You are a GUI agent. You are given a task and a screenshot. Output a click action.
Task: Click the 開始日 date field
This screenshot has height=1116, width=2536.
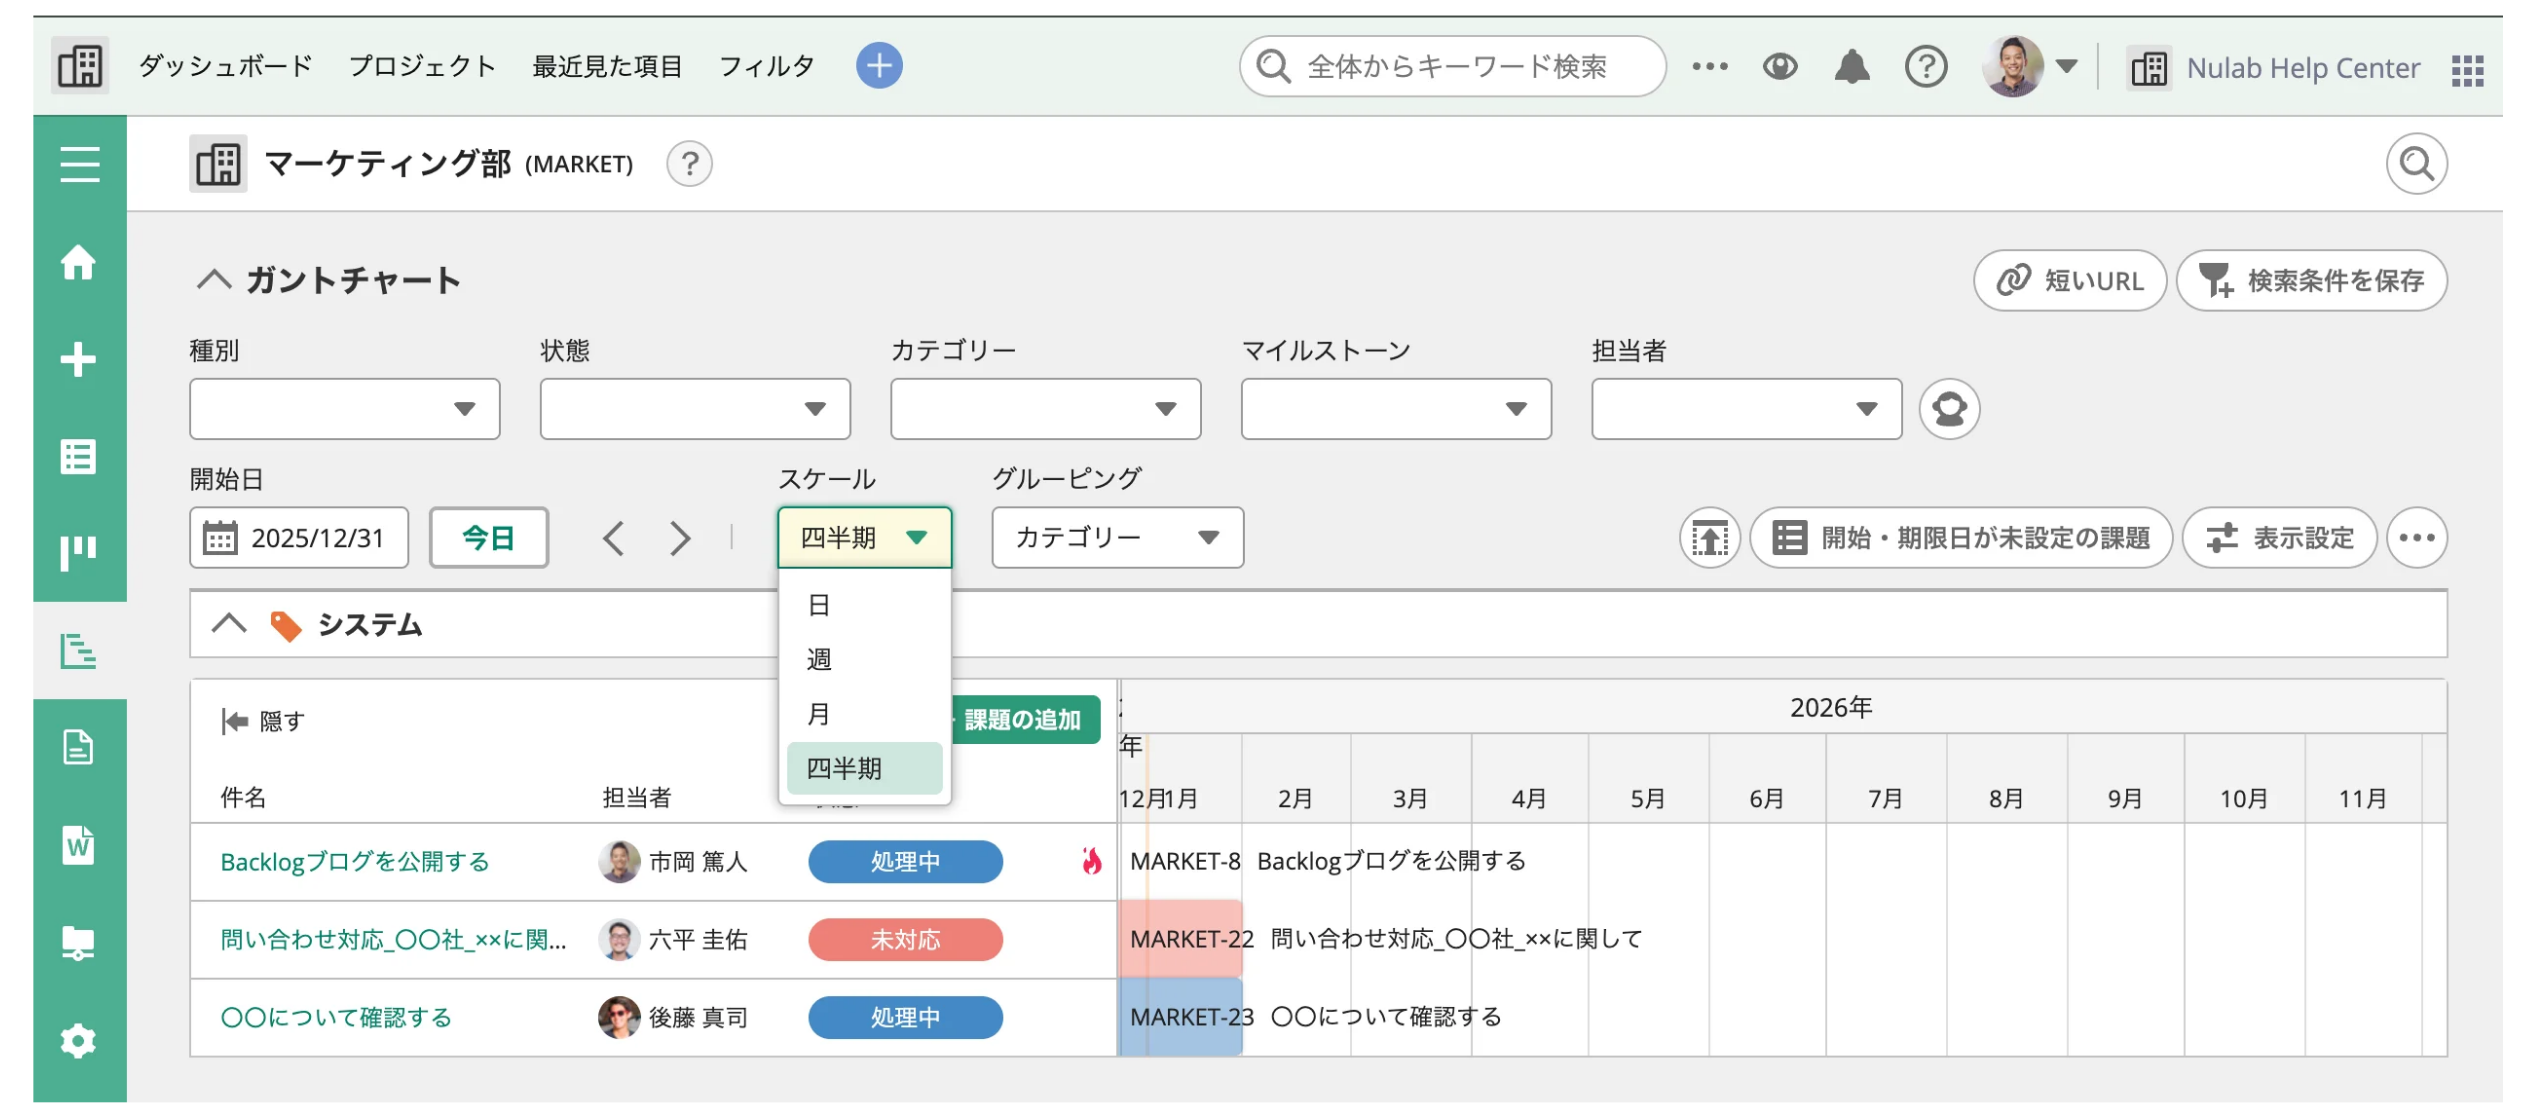point(299,538)
